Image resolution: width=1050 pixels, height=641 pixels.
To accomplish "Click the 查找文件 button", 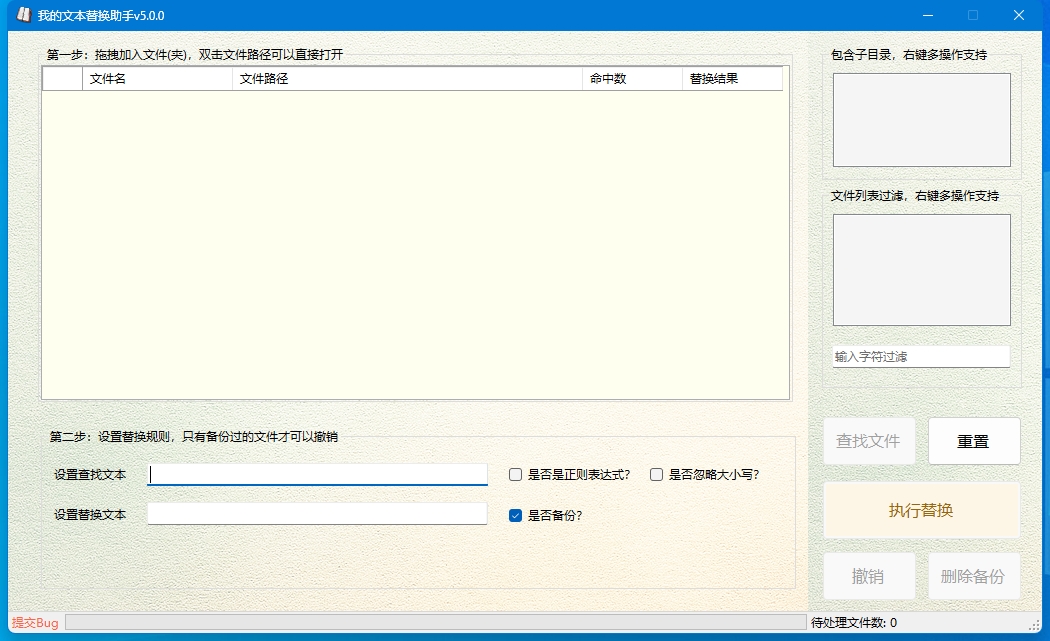I will click(869, 441).
